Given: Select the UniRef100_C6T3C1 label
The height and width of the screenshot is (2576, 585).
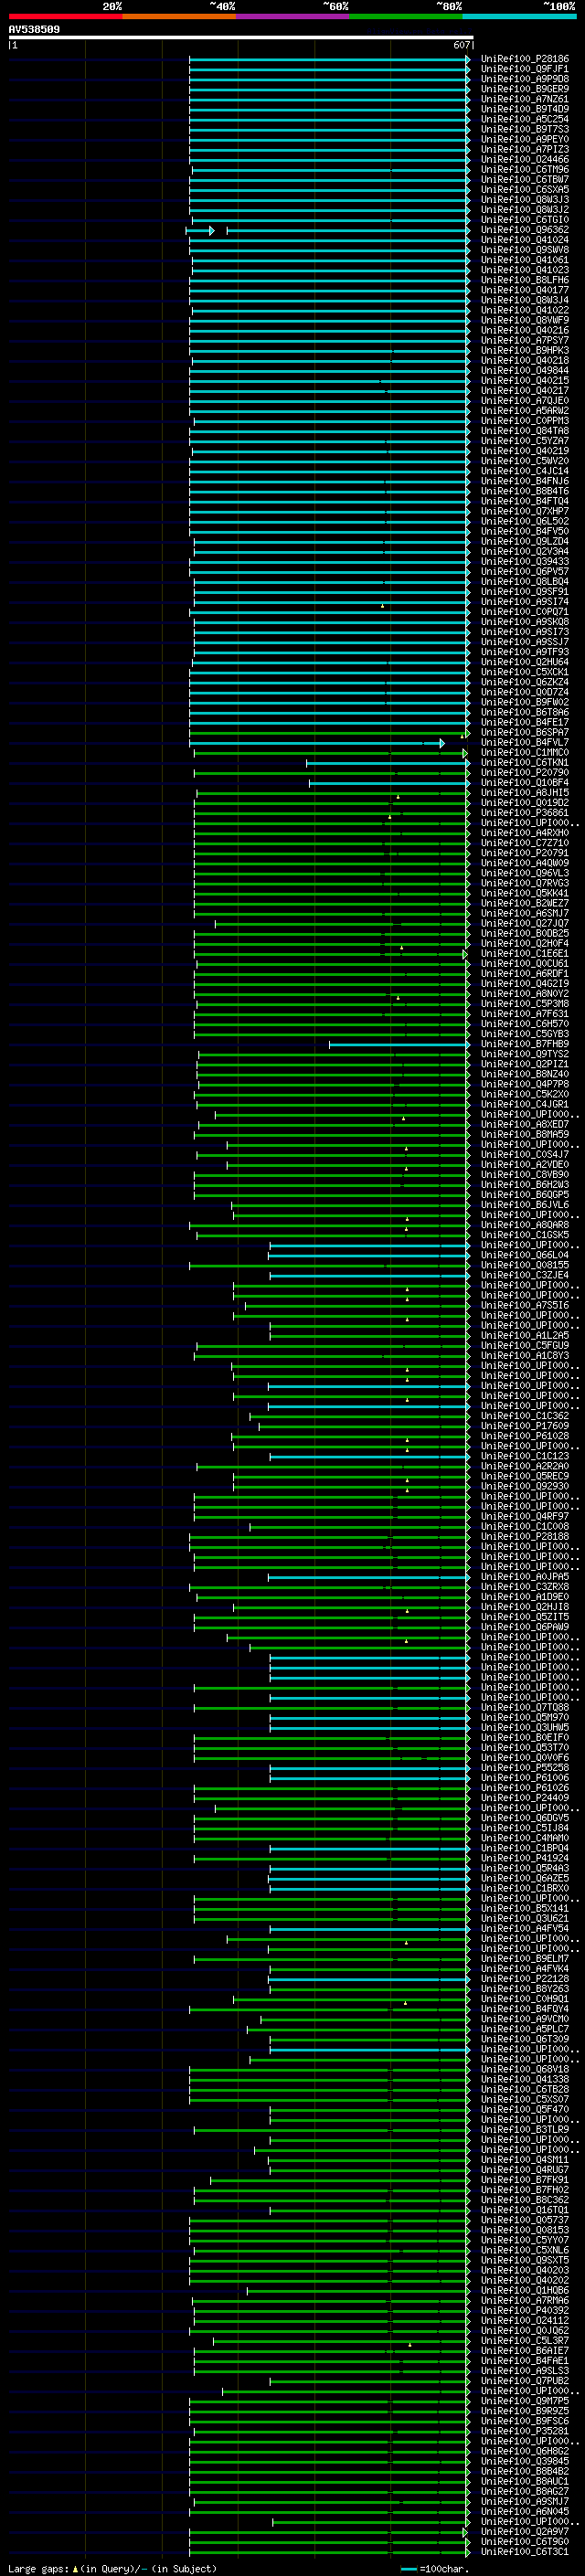Looking at the screenshot, I should [x=525, y=2551].
